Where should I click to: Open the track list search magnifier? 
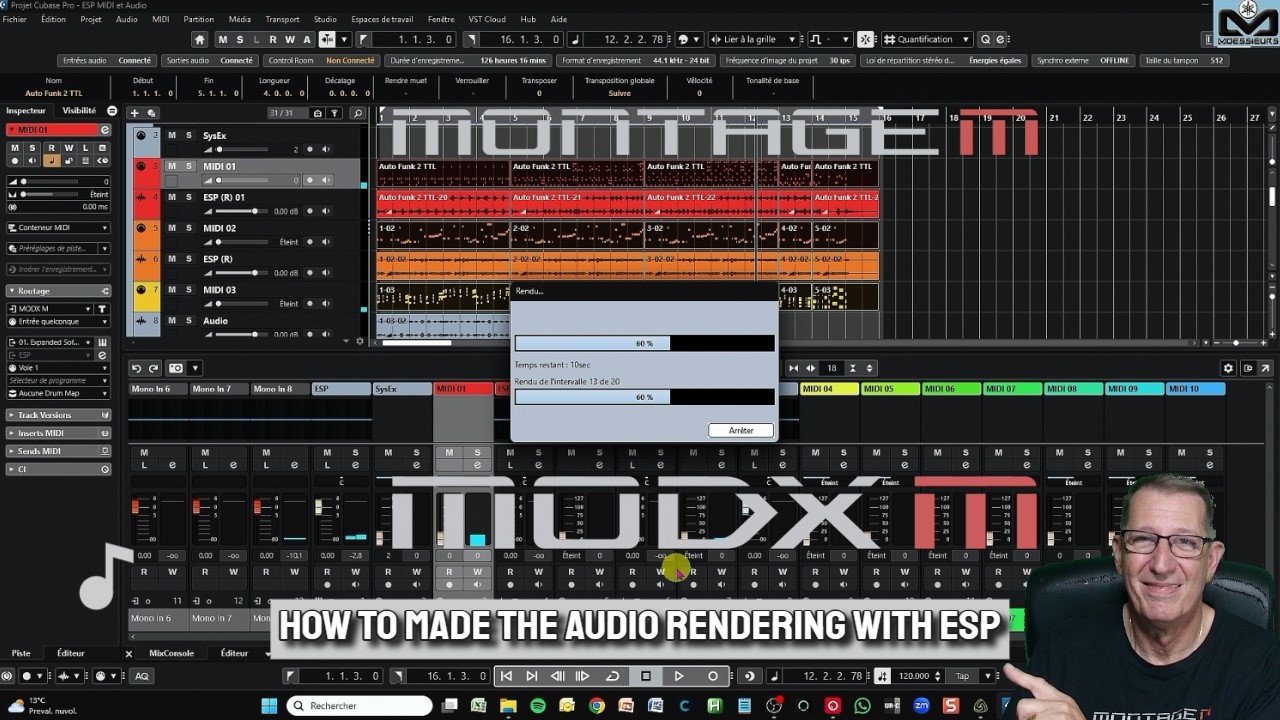[358, 113]
